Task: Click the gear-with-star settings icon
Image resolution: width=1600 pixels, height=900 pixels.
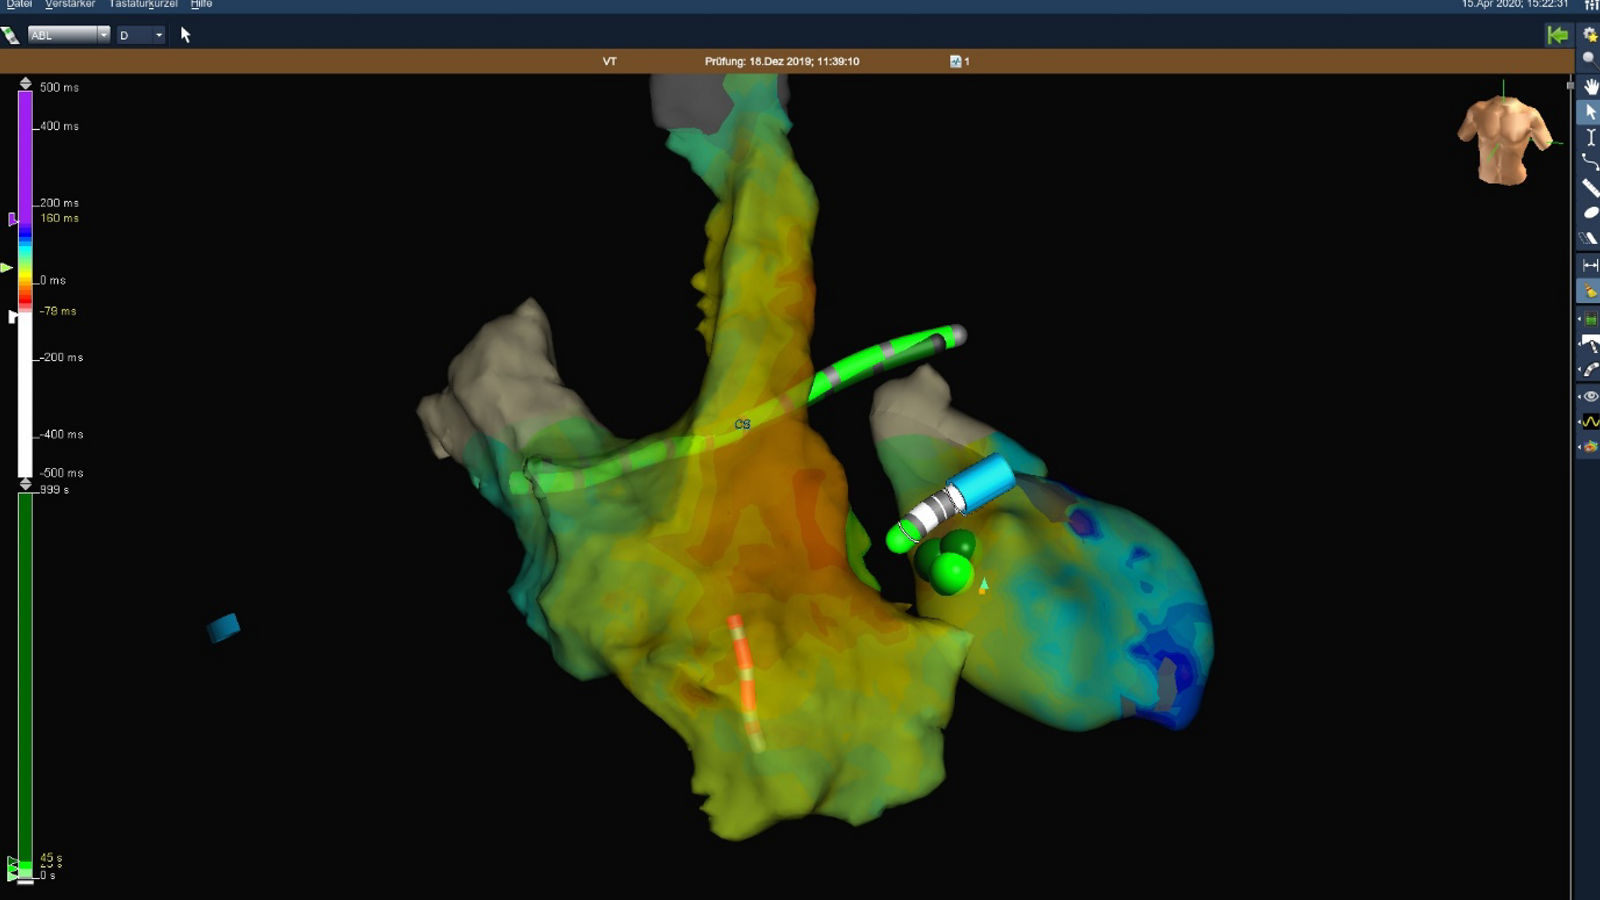Action: 1590,34
